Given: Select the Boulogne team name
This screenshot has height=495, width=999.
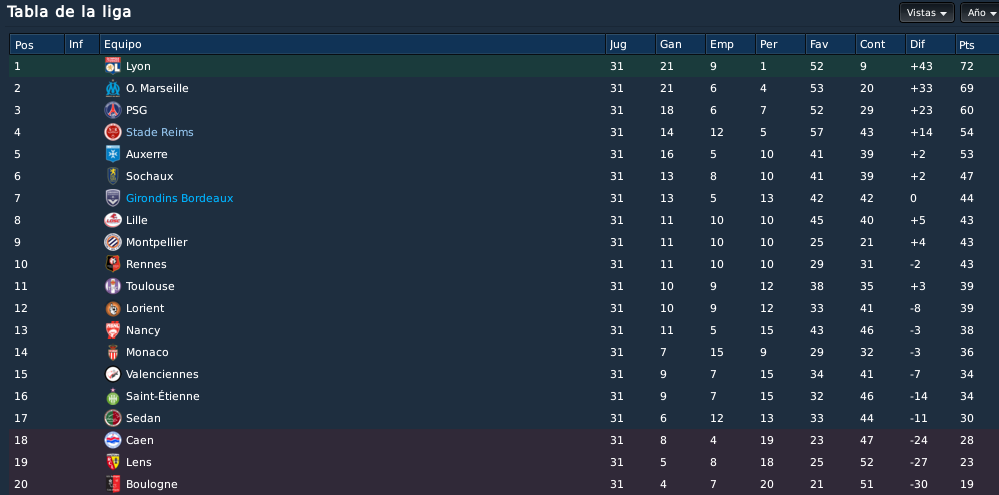Looking at the screenshot, I should (152, 484).
